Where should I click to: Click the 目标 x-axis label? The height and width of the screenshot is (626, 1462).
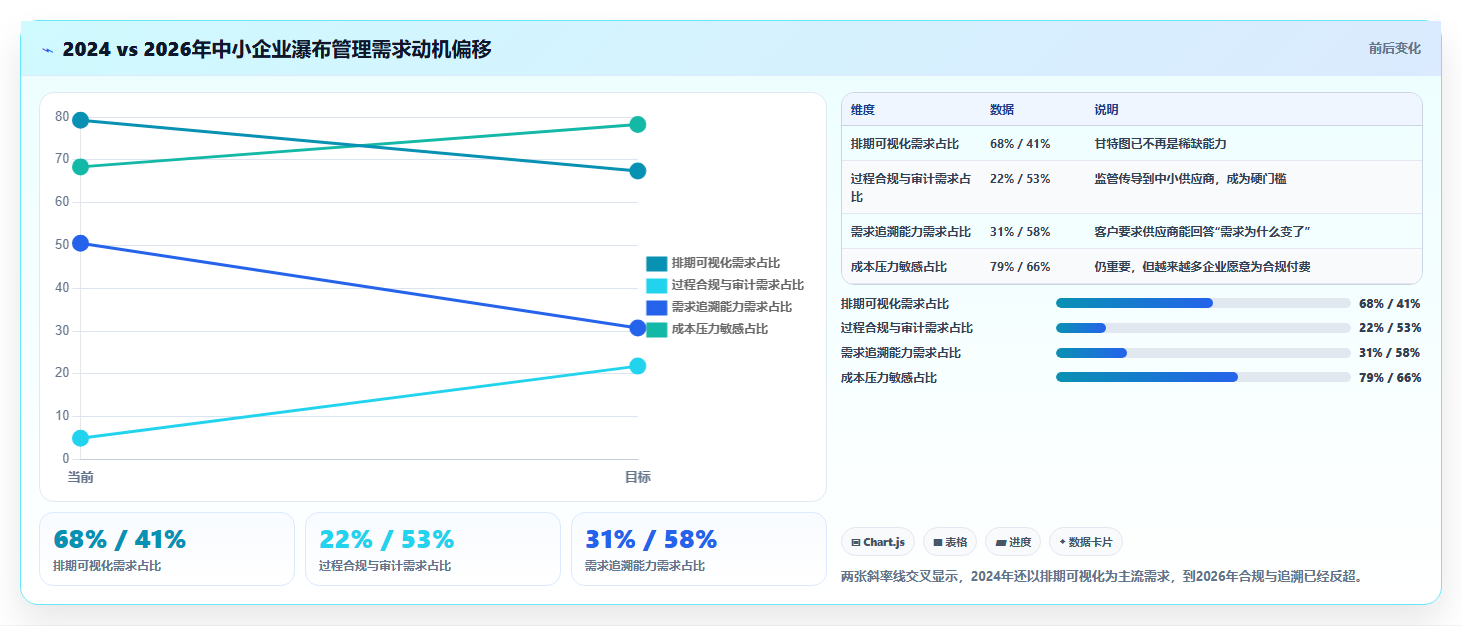point(638,477)
